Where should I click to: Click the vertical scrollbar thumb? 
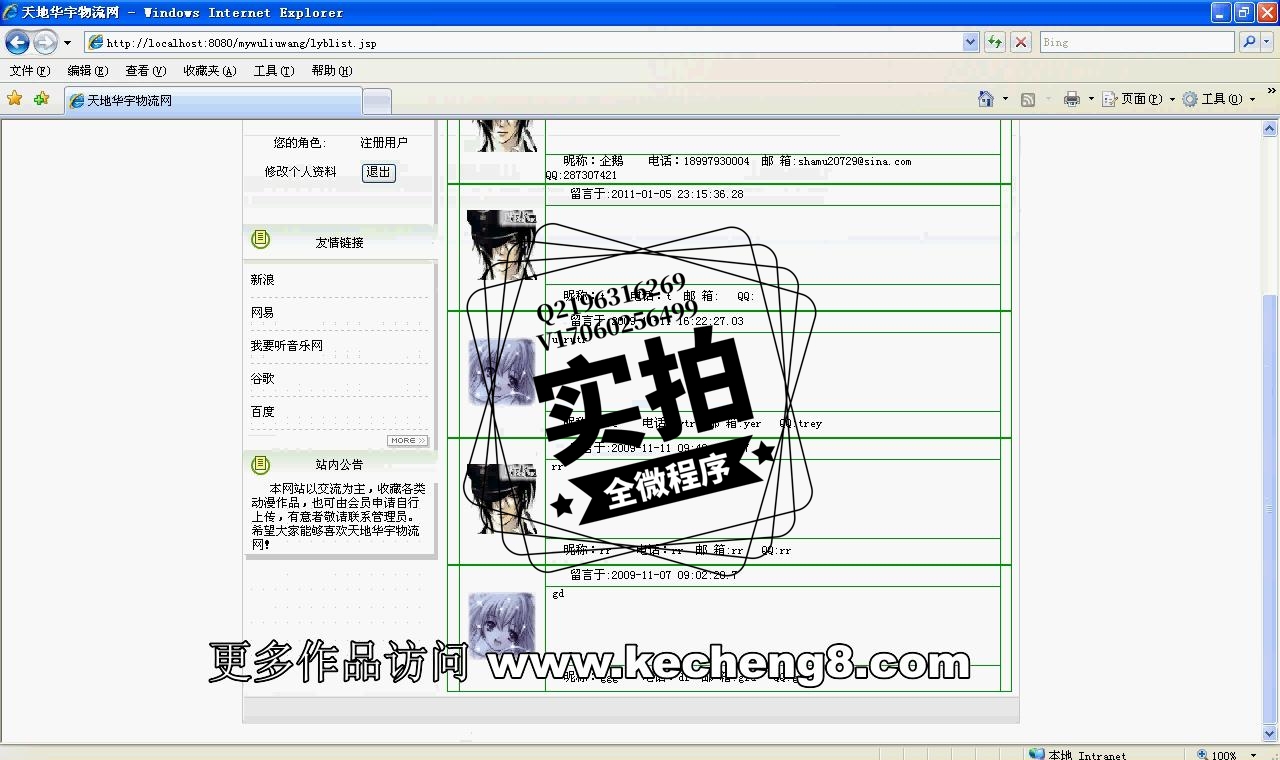coord(1270,509)
